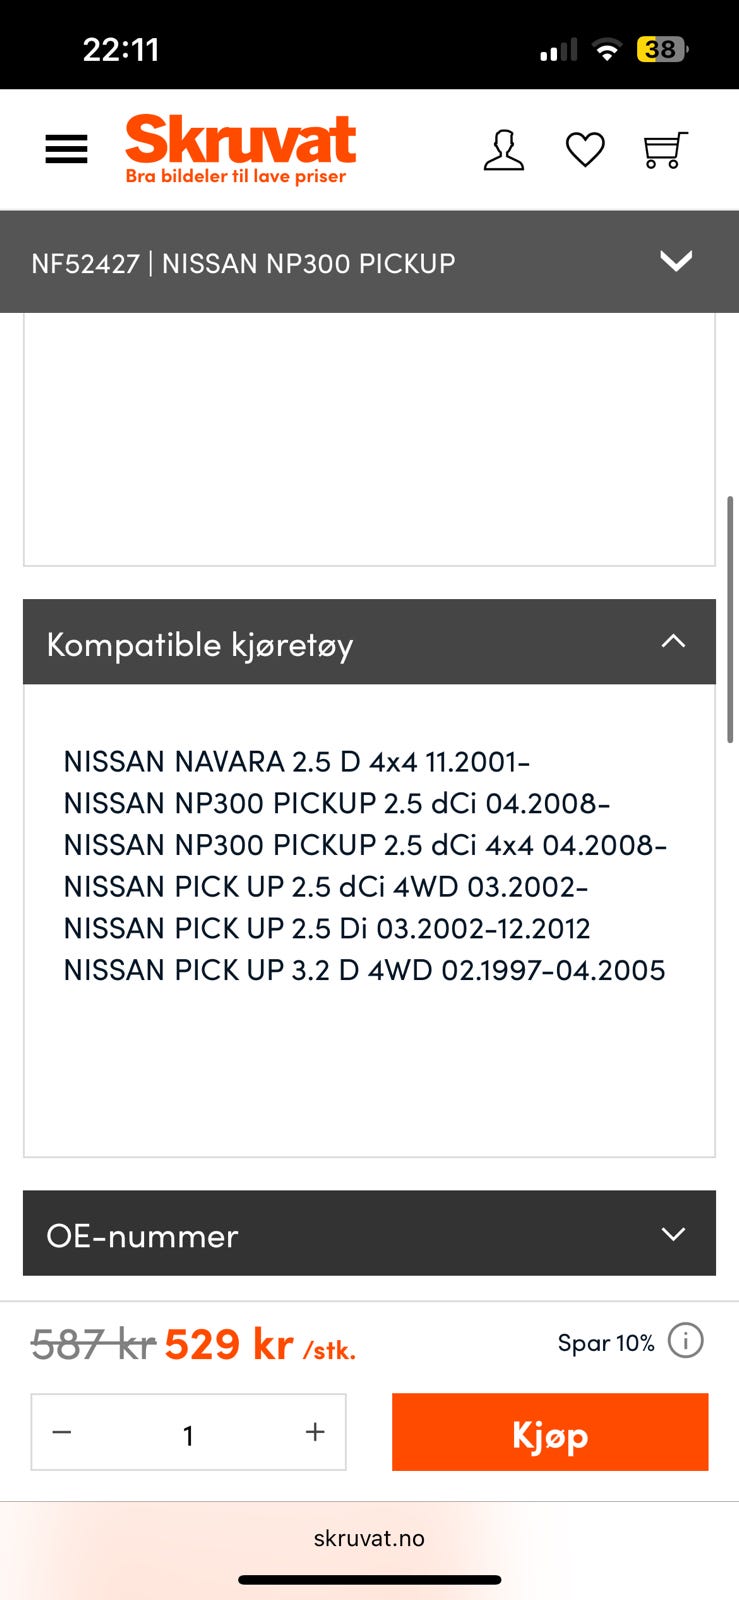Viewport: 739px width, 1600px height.
Task: Expand the NF52427 Nissan NP300 Pickup dropdown
Action: point(676,261)
